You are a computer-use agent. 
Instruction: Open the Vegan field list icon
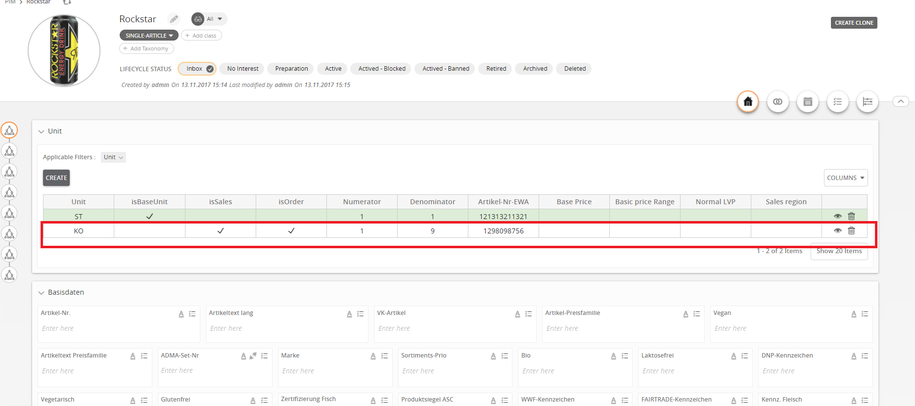point(865,314)
